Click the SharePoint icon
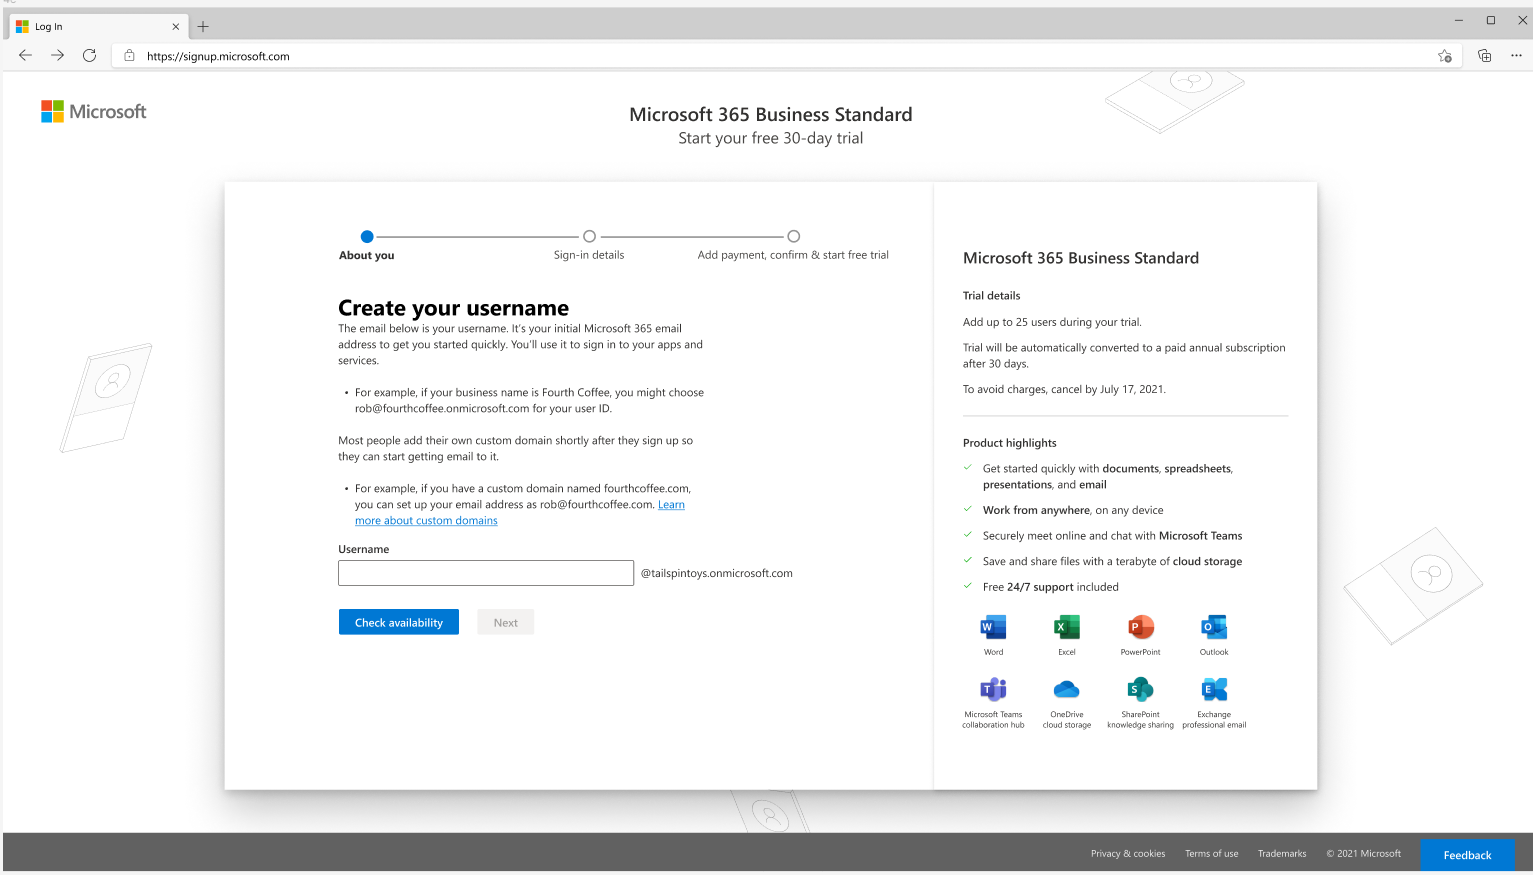The height and width of the screenshot is (875, 1533). pos(1141,689)
